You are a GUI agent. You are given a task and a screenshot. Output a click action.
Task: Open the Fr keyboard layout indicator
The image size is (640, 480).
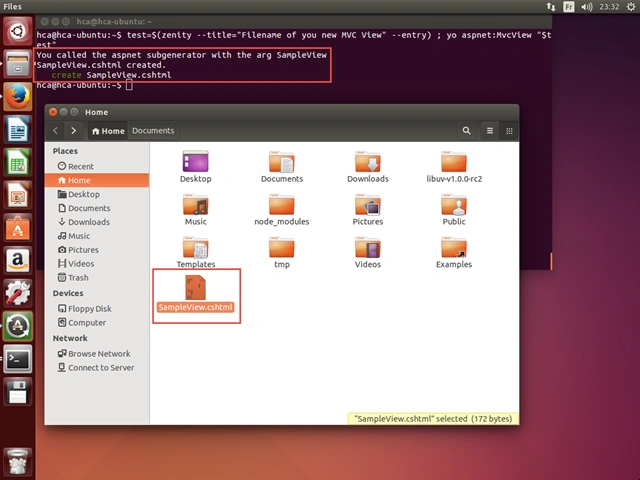[x=569, y=7]
